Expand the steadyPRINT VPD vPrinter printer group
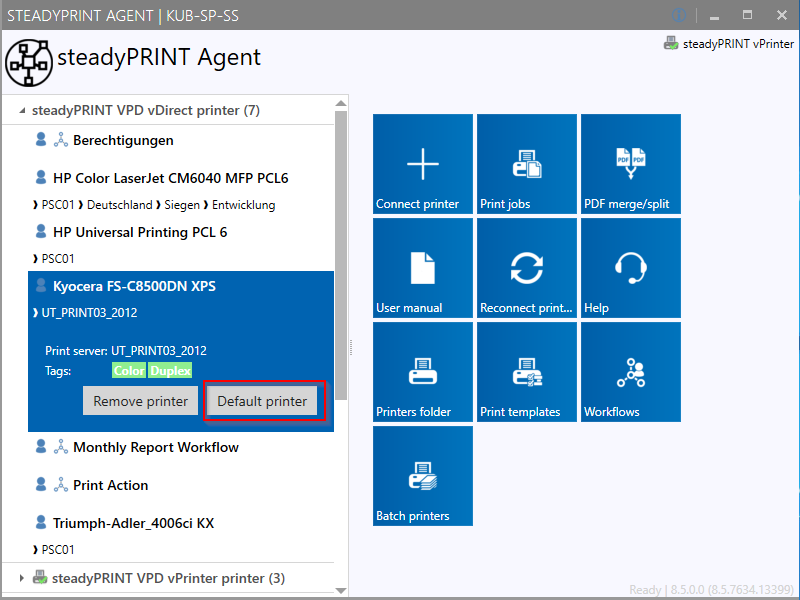Image resolution: width=800 pixels, height=600 pixels. pyautogui.click(x=21, y=578)
